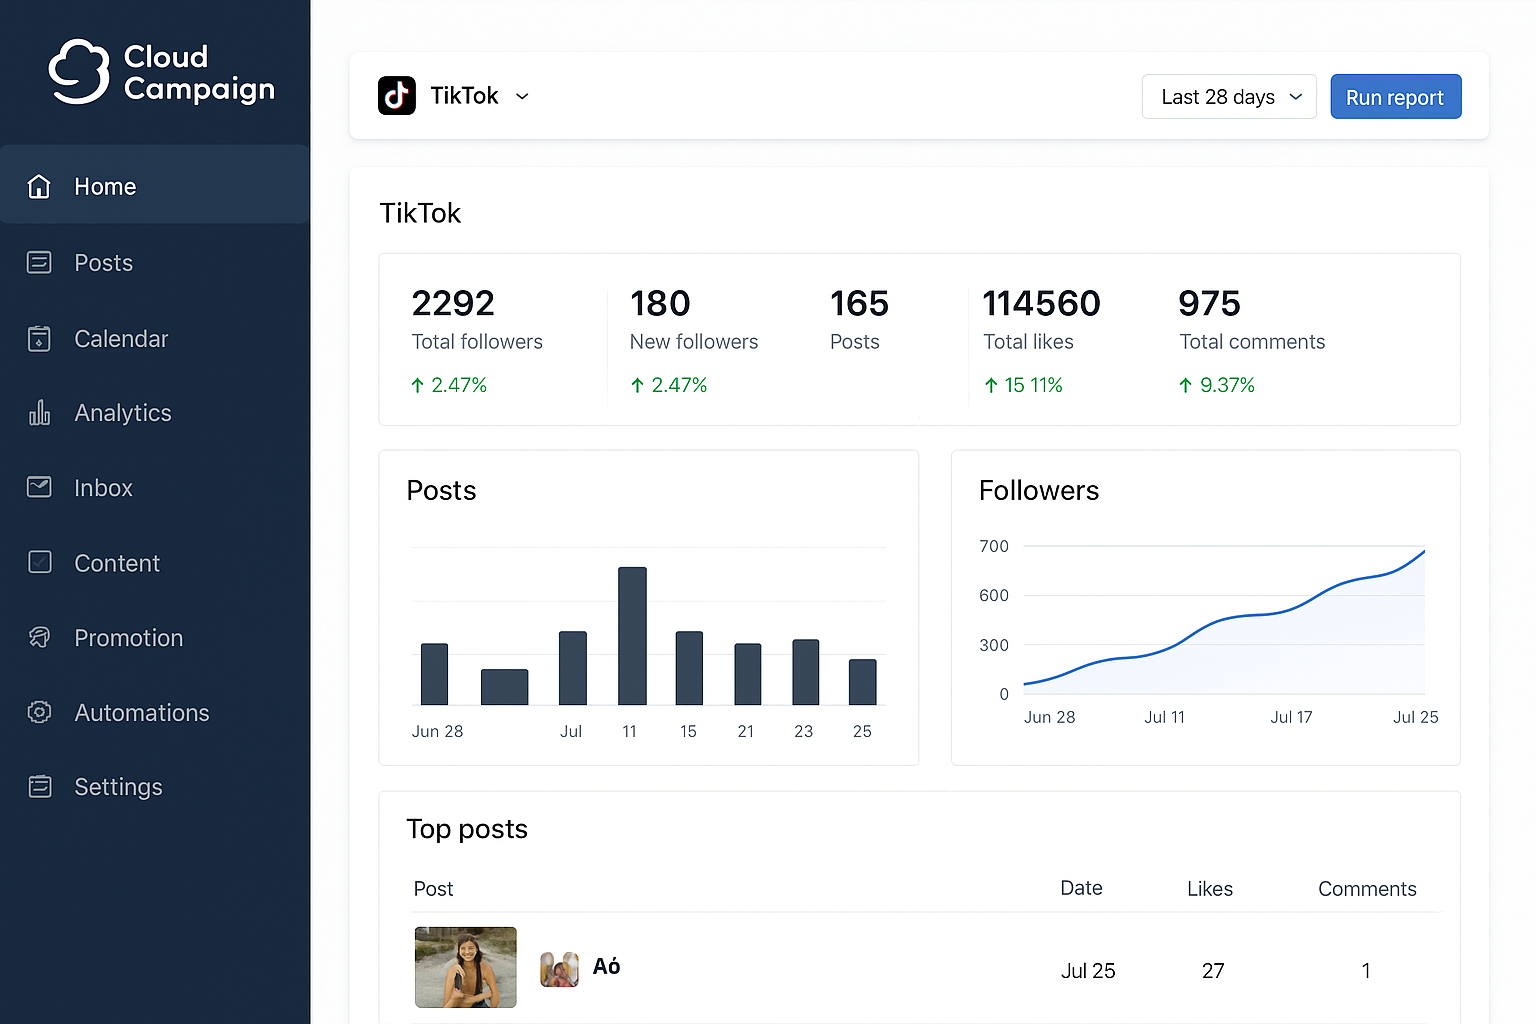Click the Home house icon in sidebar
Screen dimensions: 1536x1024
pyautogui.click(x=39, y=187)
